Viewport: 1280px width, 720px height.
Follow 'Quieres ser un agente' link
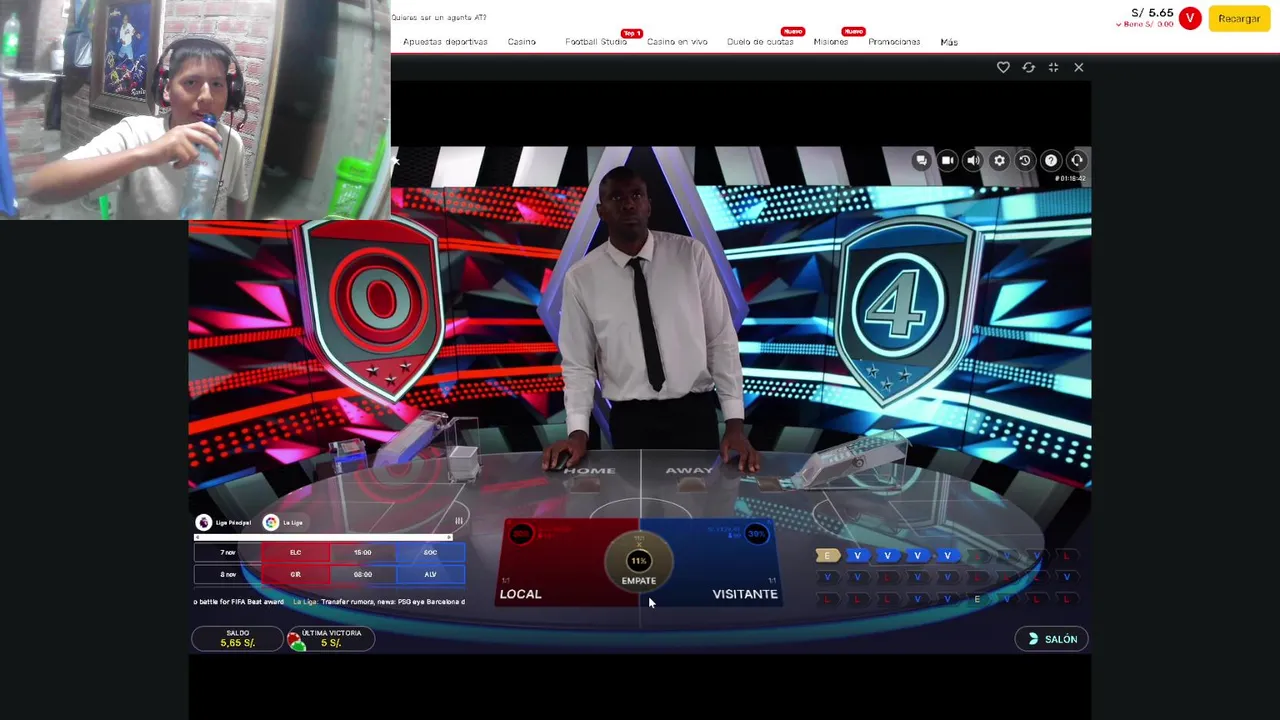[x=439, y=17]
